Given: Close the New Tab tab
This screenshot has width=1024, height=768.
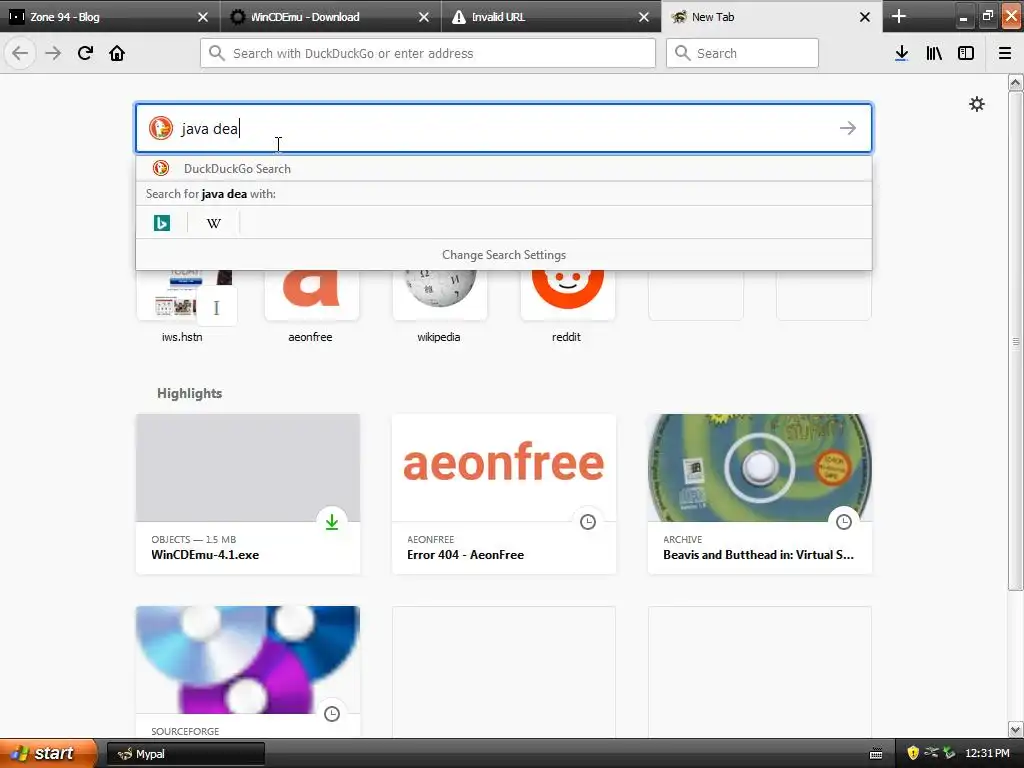Looking at the screenshot, I should point(865,17).
